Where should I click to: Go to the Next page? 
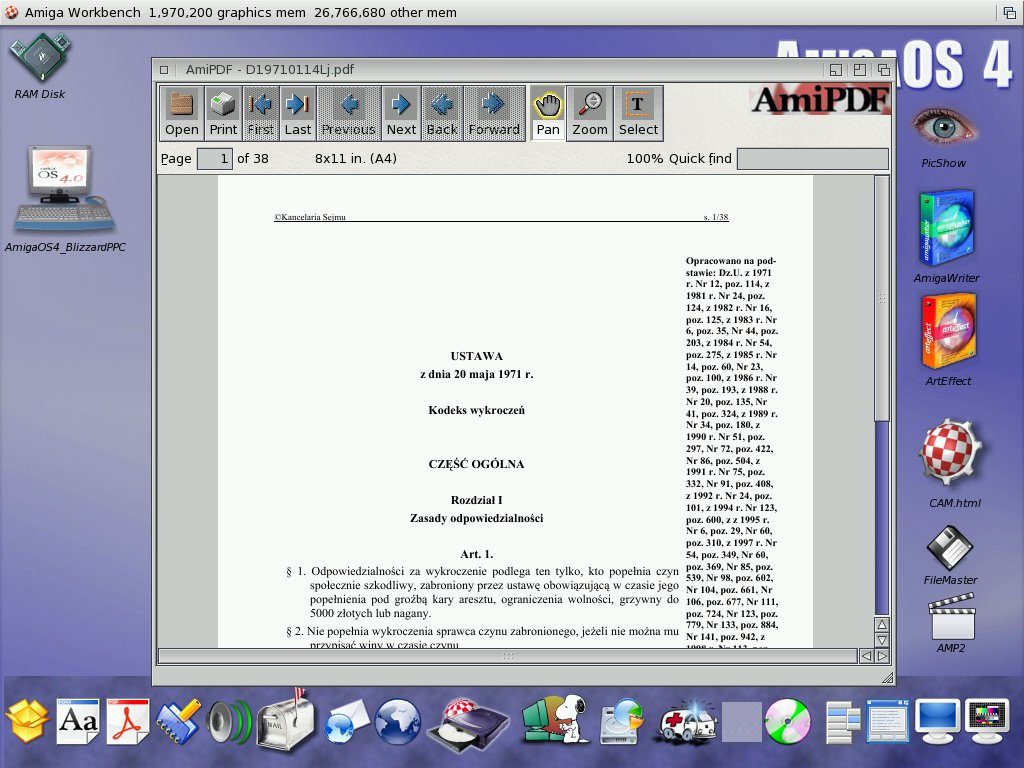(401, 113)
